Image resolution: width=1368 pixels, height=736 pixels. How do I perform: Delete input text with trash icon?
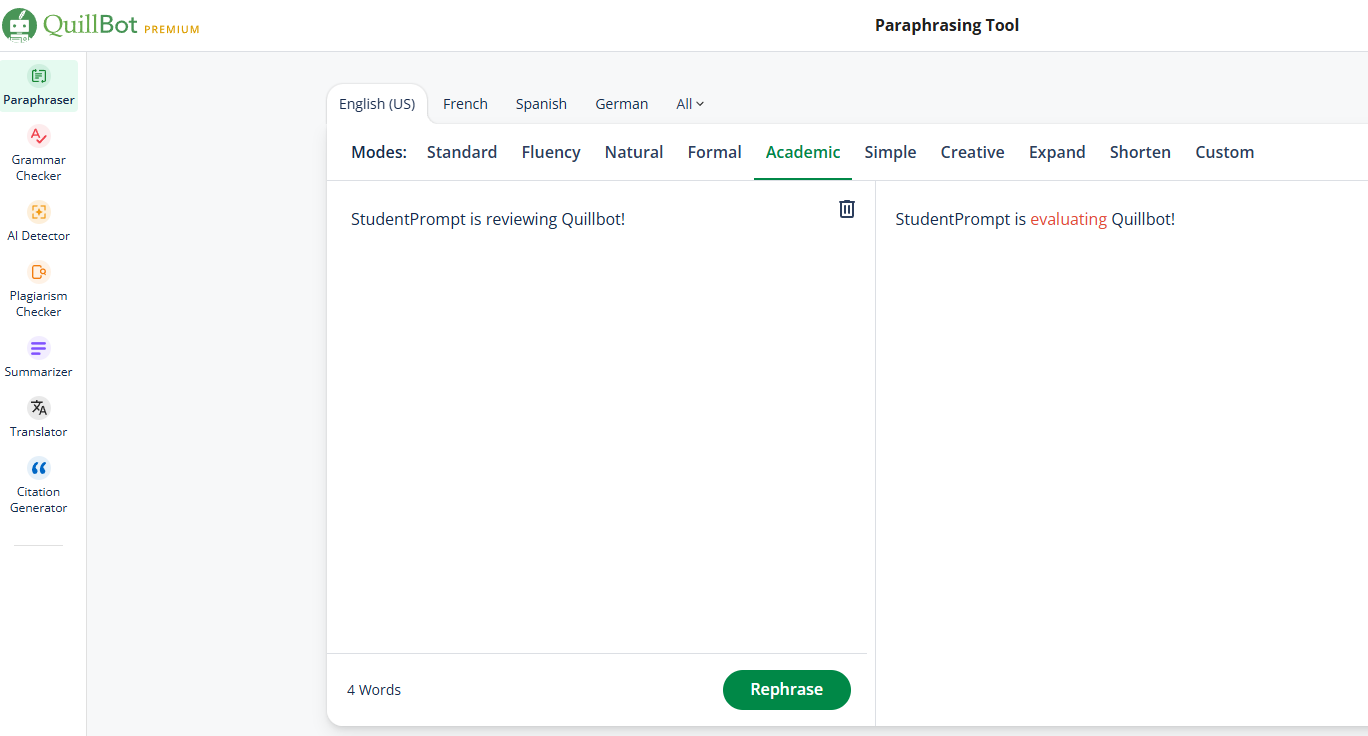point(847,208)
